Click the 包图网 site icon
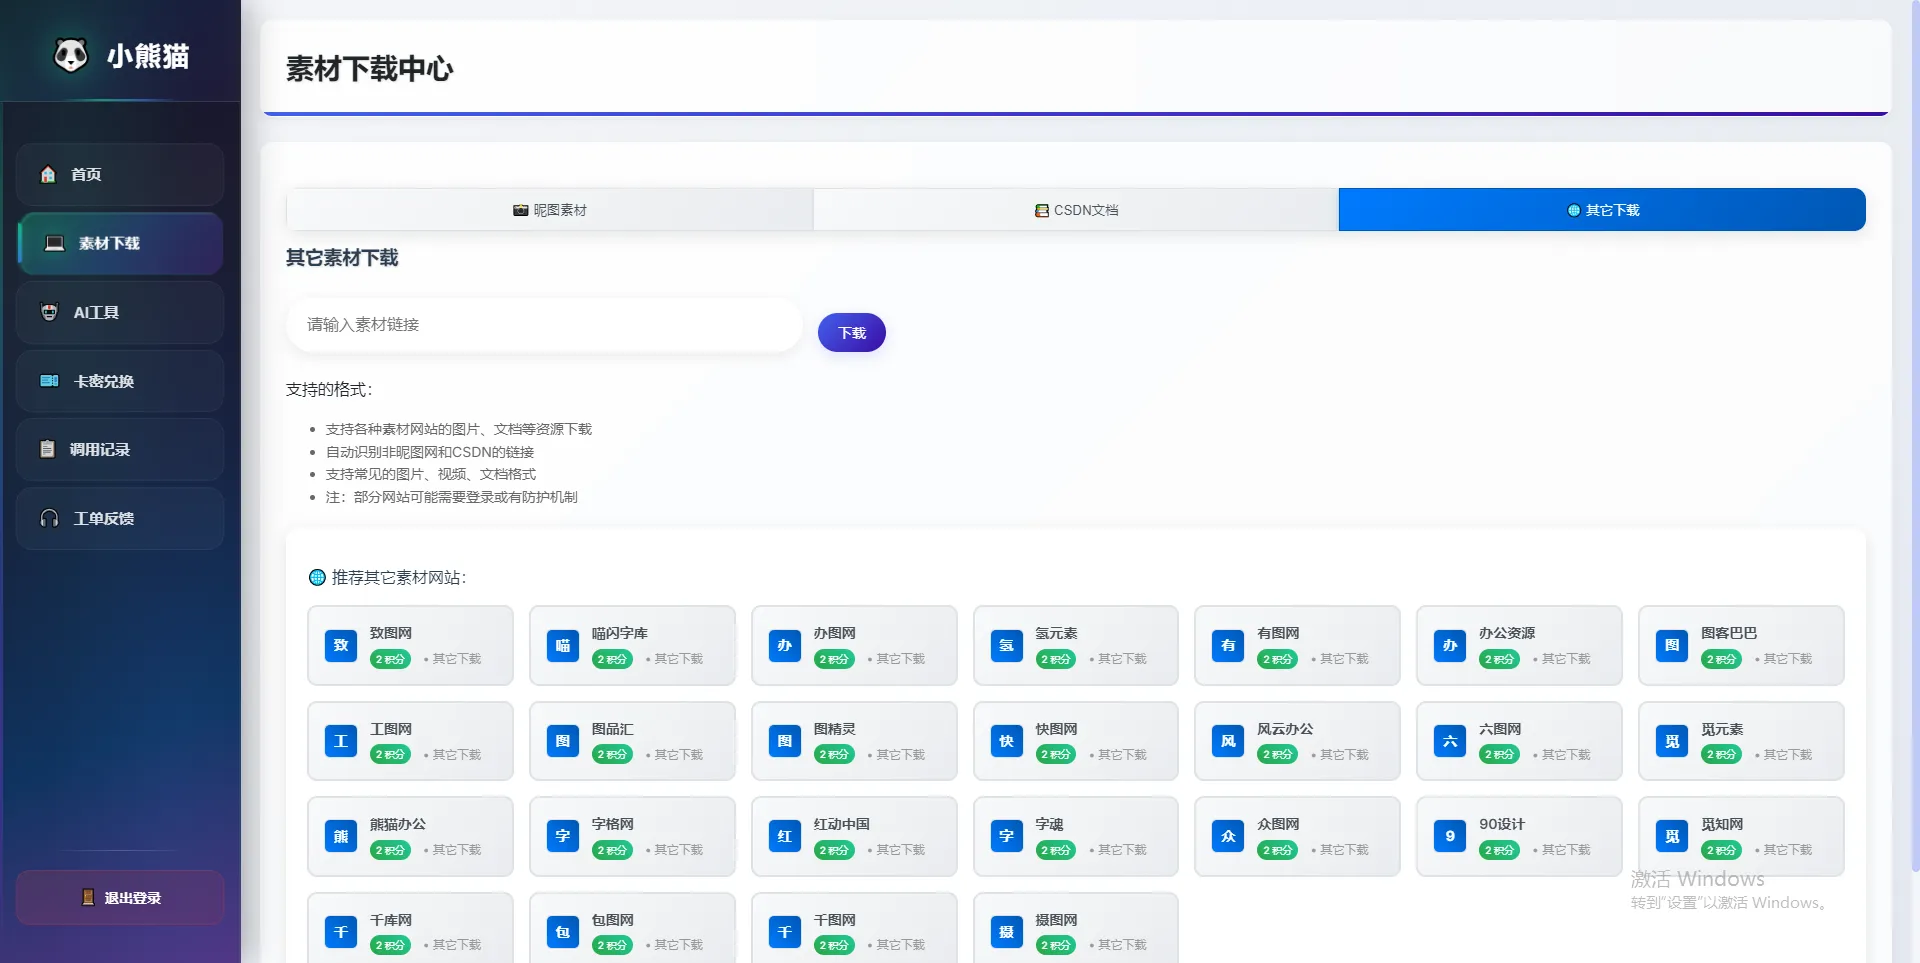The image size is (1920, 963). [563, 932]
